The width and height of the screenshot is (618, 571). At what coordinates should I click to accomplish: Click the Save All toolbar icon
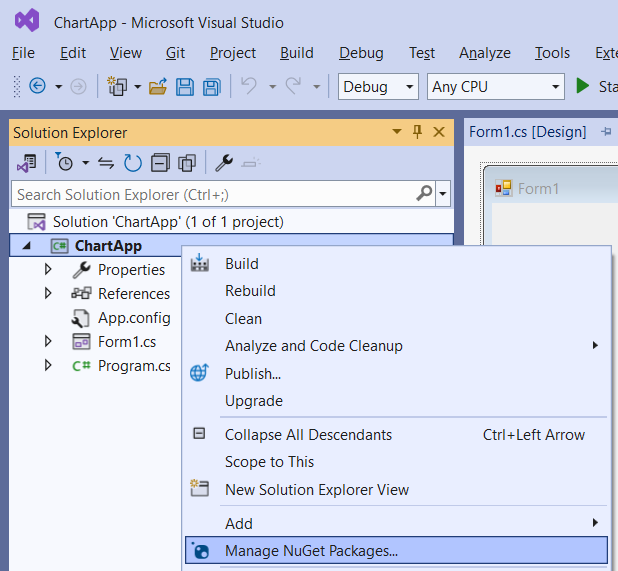click(x=212, y=87)
